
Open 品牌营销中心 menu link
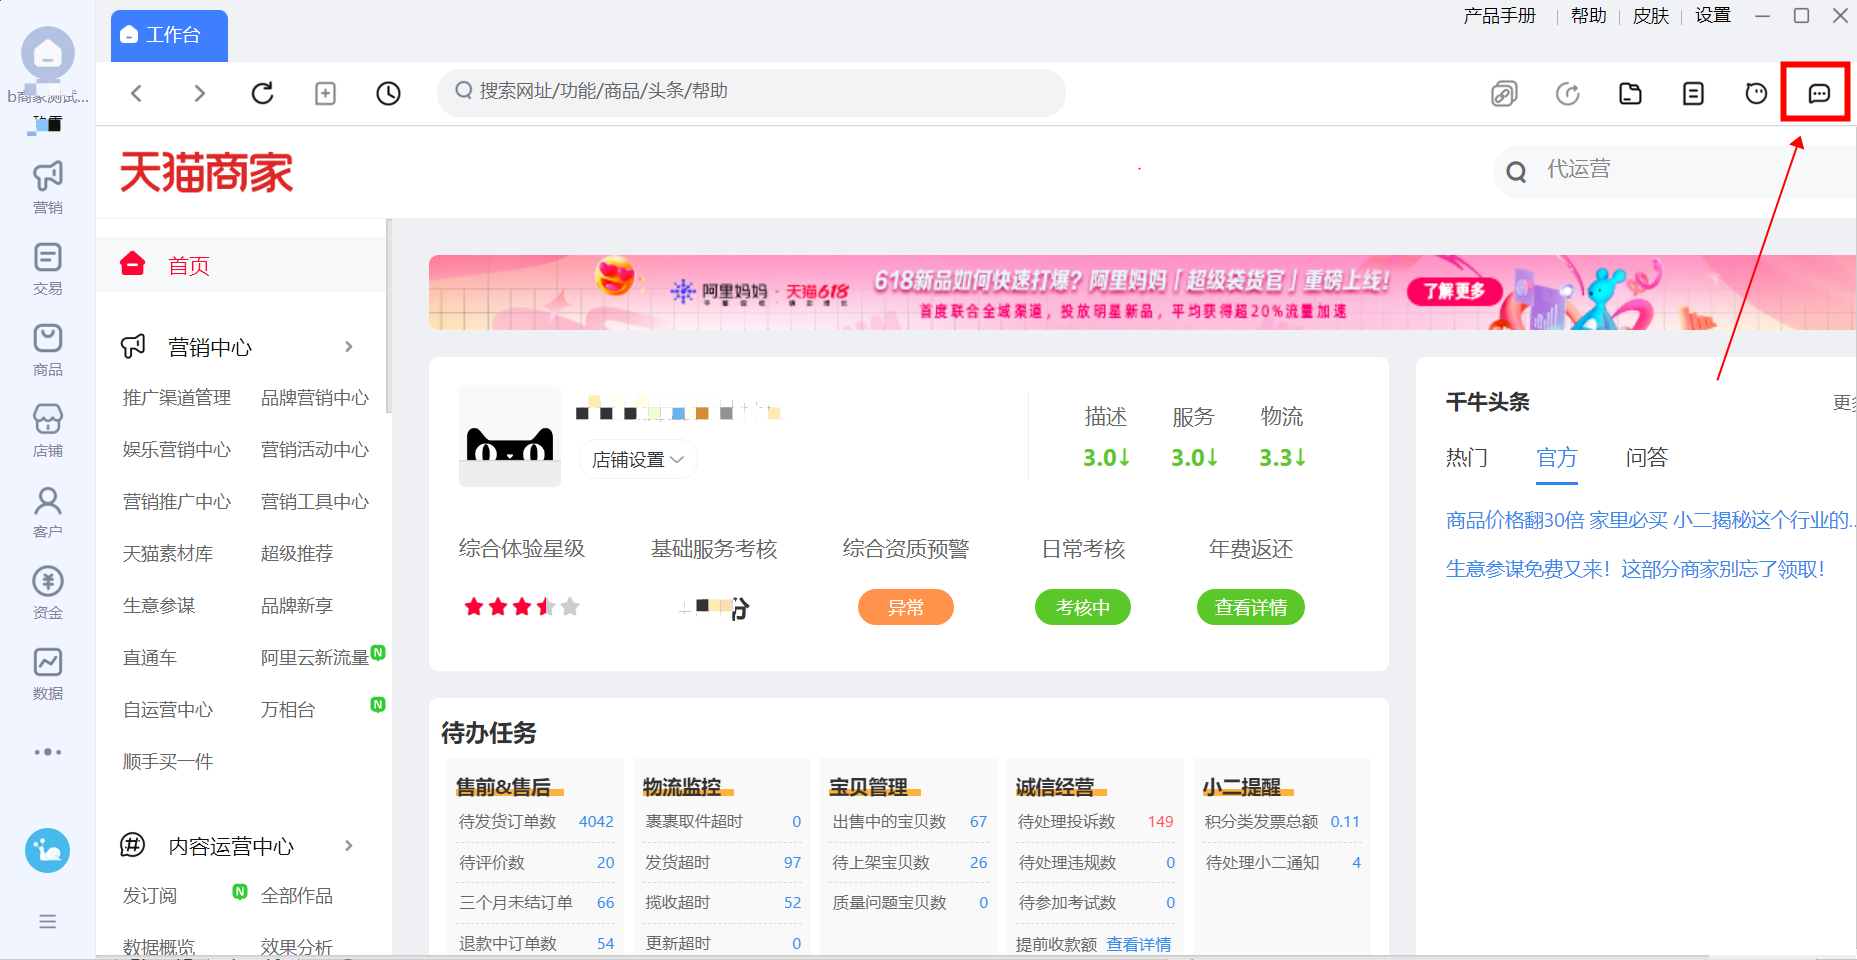[x=315, y=398]
